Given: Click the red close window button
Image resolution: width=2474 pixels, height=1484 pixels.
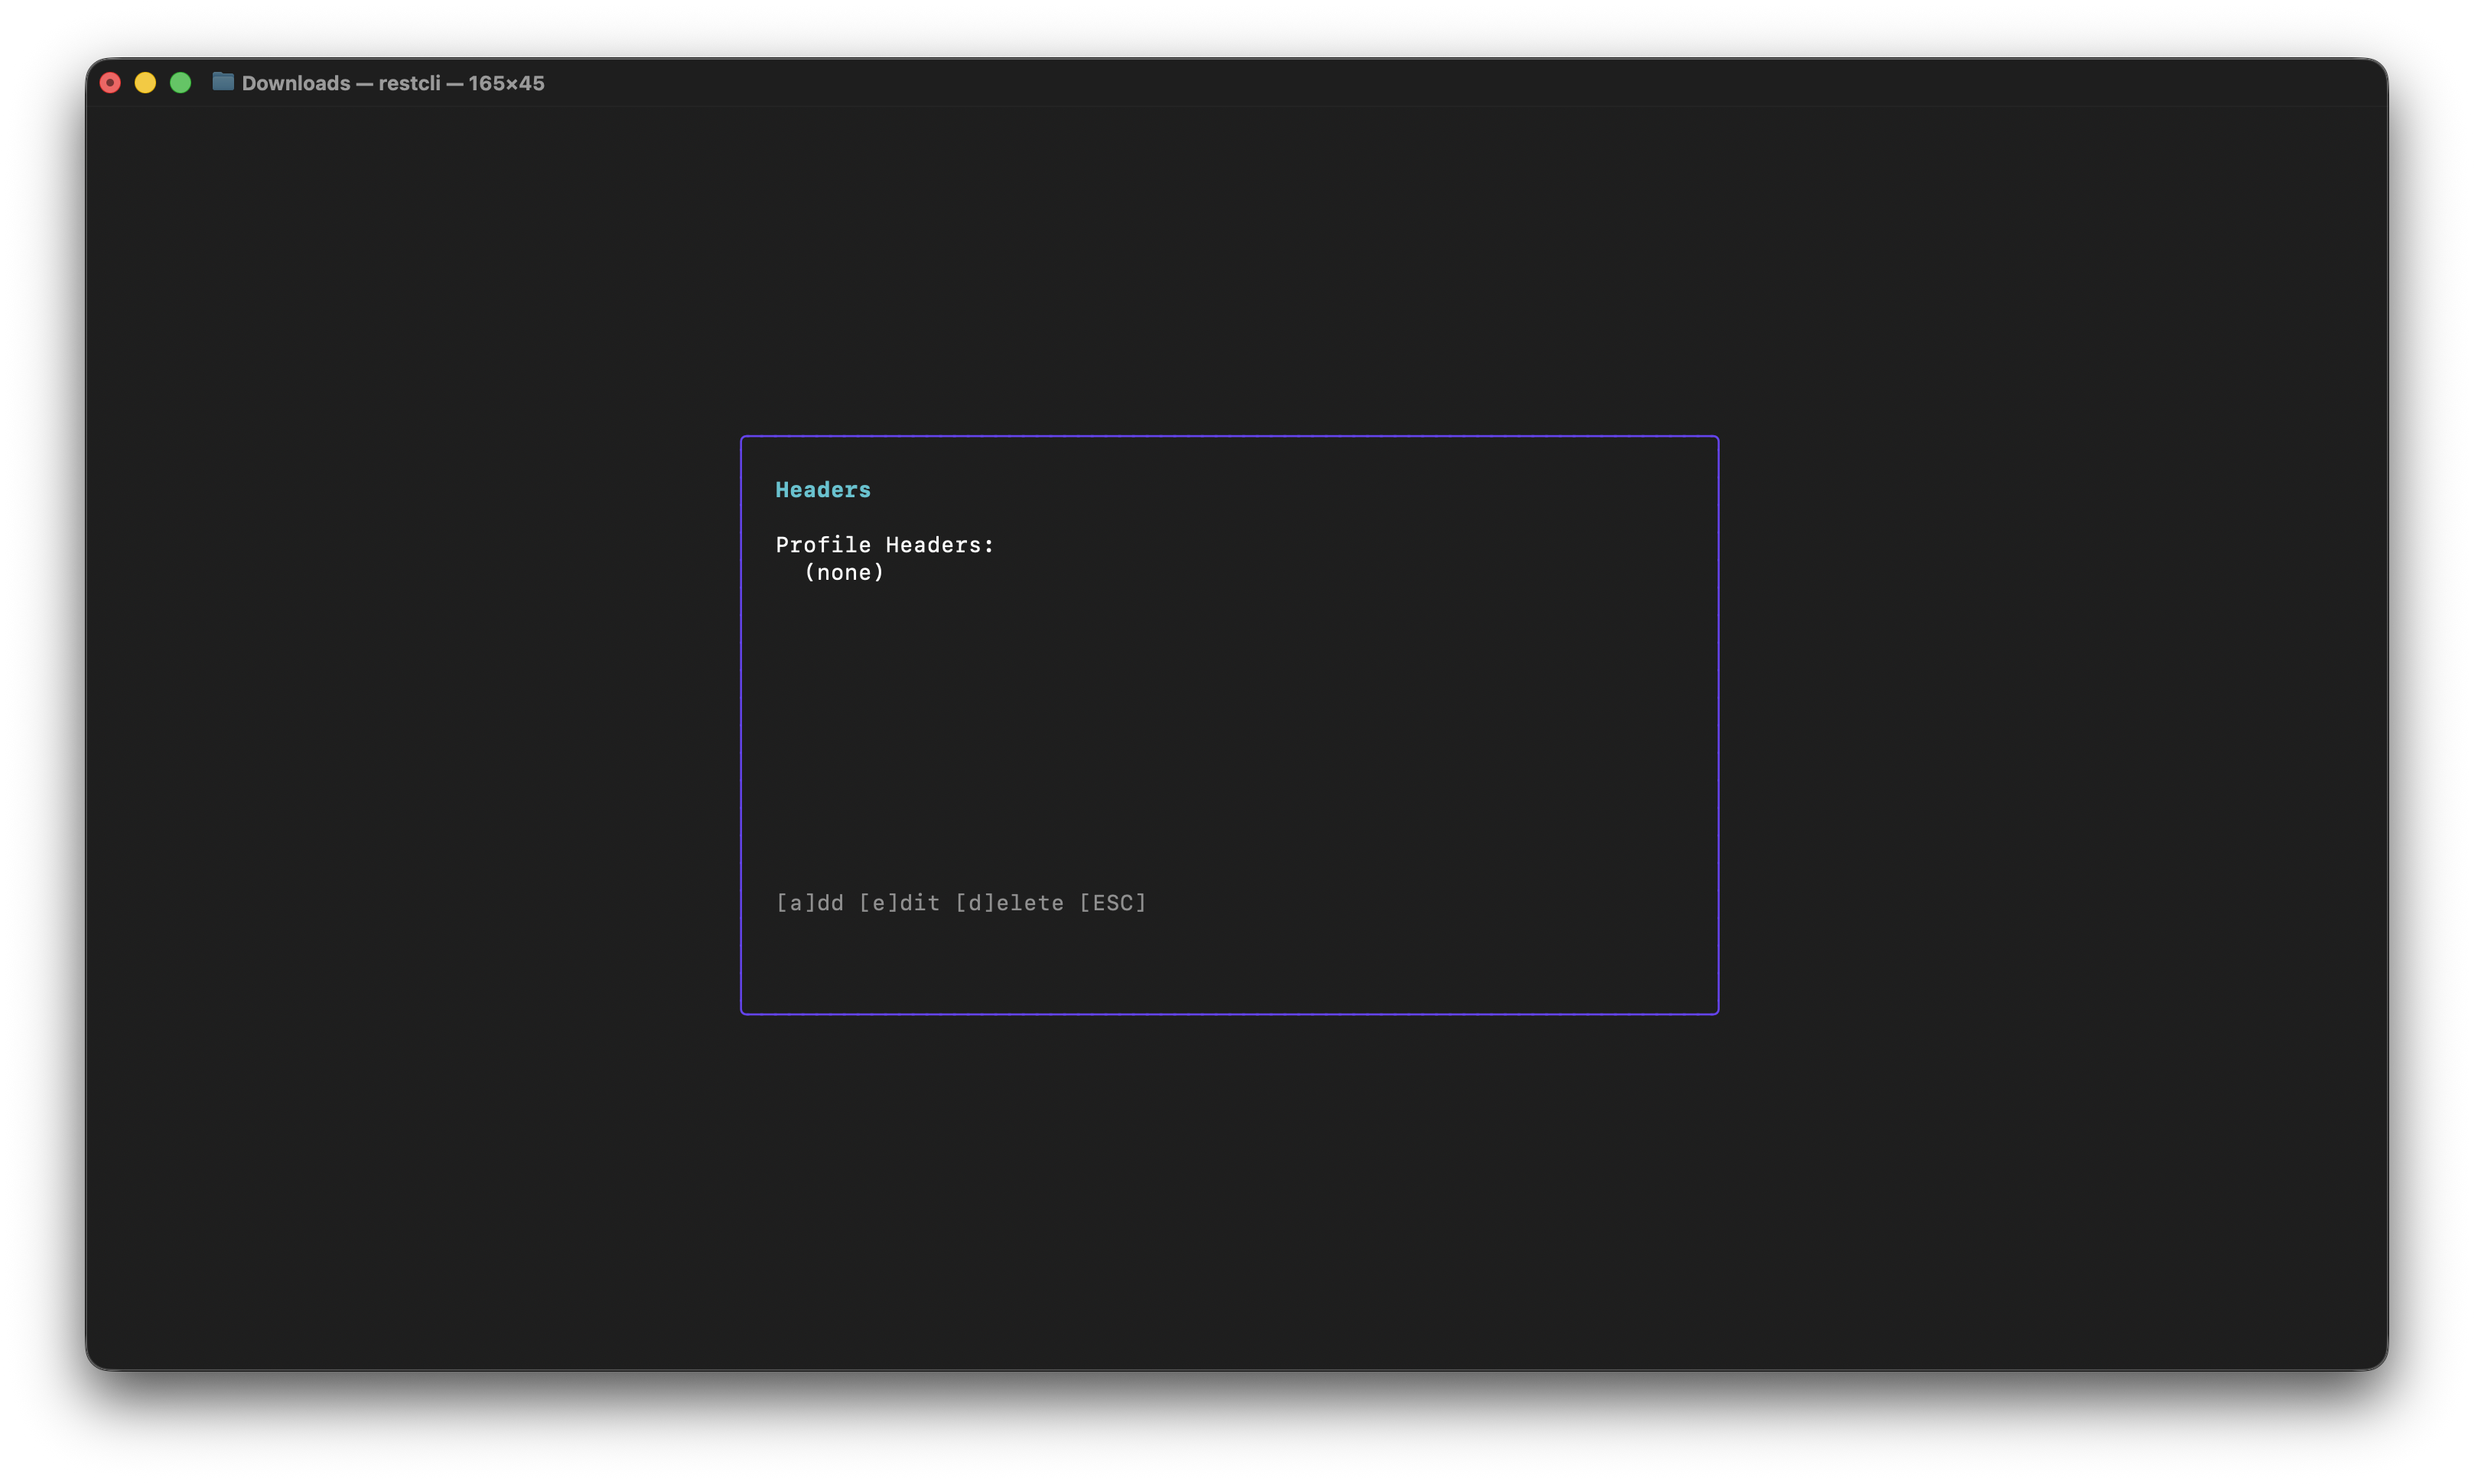Looking at the screenshot, I should [x=111, y=82].
